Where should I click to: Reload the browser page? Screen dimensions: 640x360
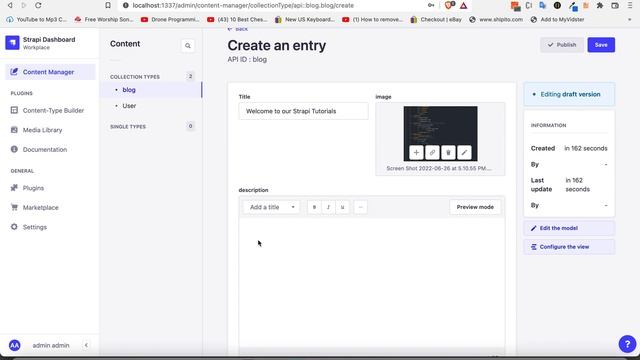(x=38, y=5)
